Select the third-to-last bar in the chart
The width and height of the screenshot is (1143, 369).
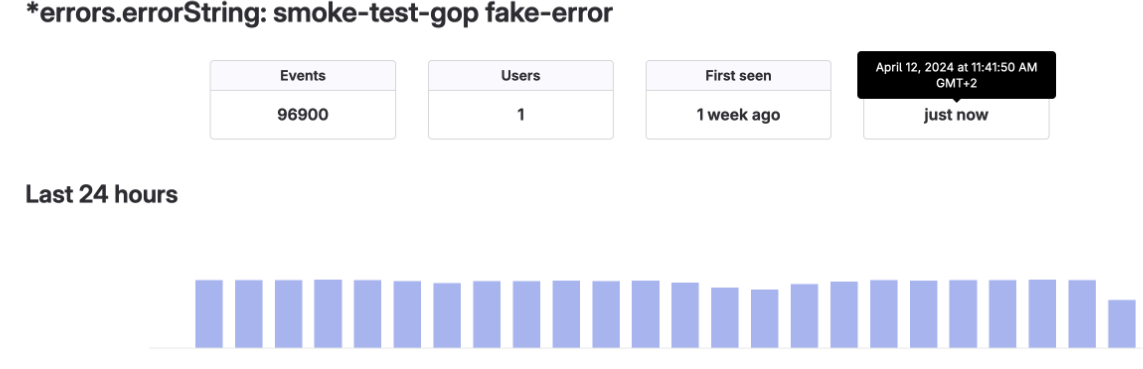[x=1042, y=314]
